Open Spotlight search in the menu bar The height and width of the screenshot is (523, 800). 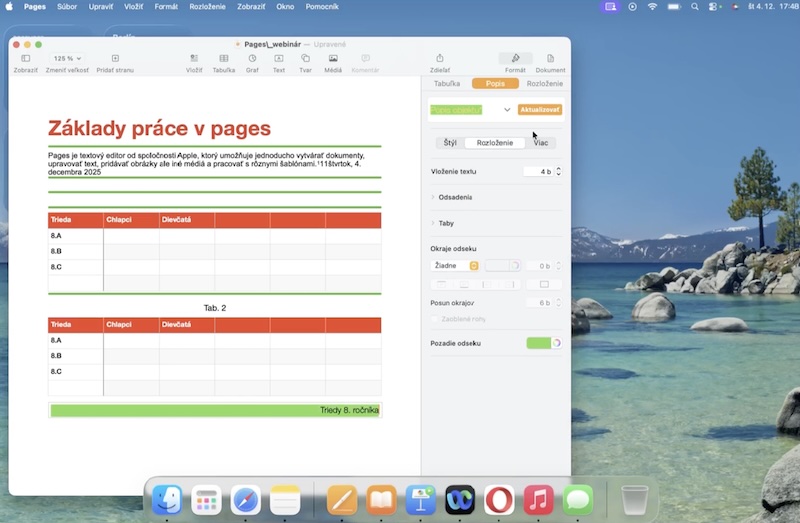(x=694, y=7)
